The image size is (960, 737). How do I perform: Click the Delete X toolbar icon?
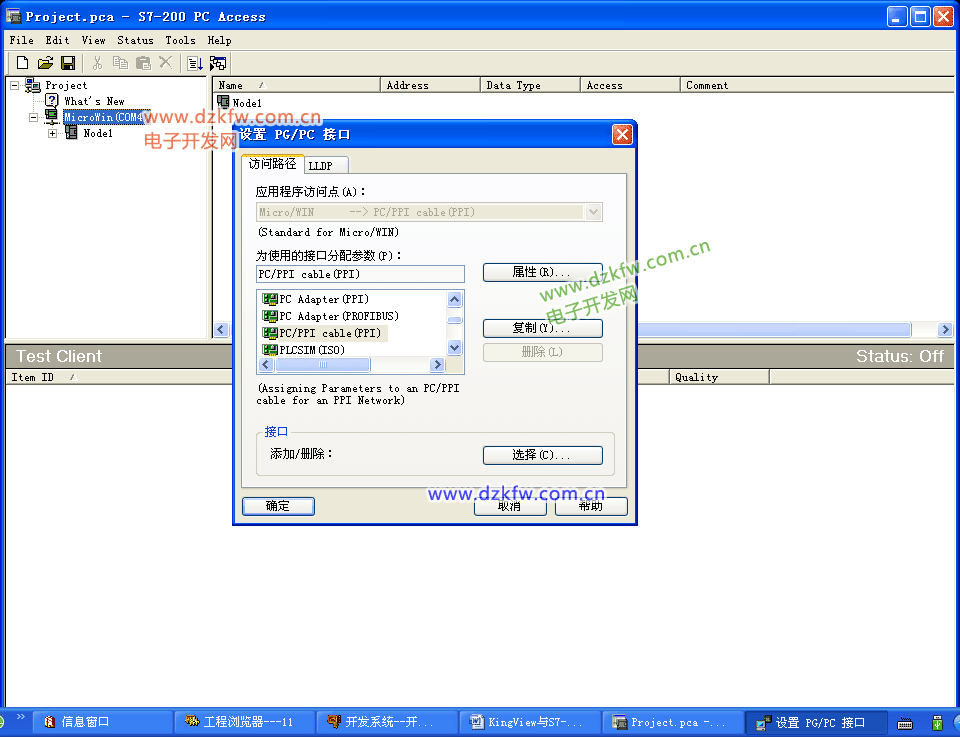click(166, 63)
